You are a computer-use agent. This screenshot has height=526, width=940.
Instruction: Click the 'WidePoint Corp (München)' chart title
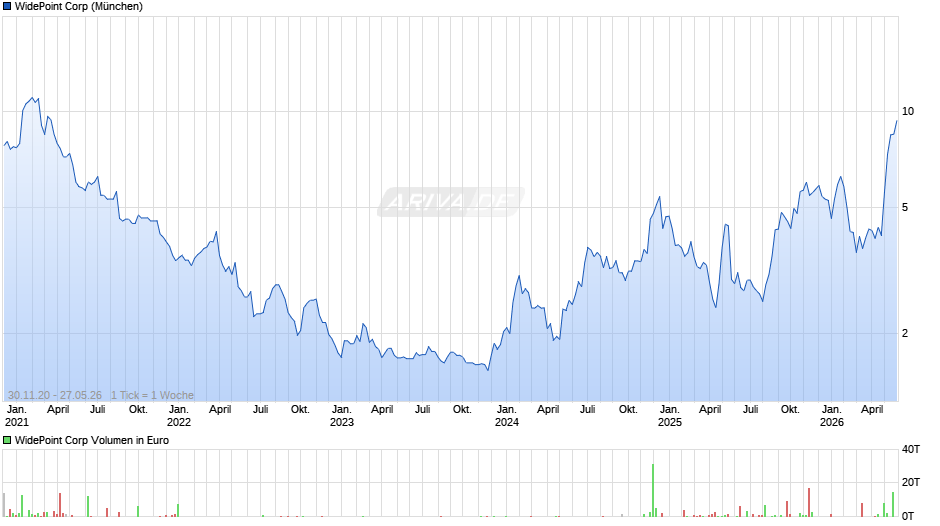point(79,7)
